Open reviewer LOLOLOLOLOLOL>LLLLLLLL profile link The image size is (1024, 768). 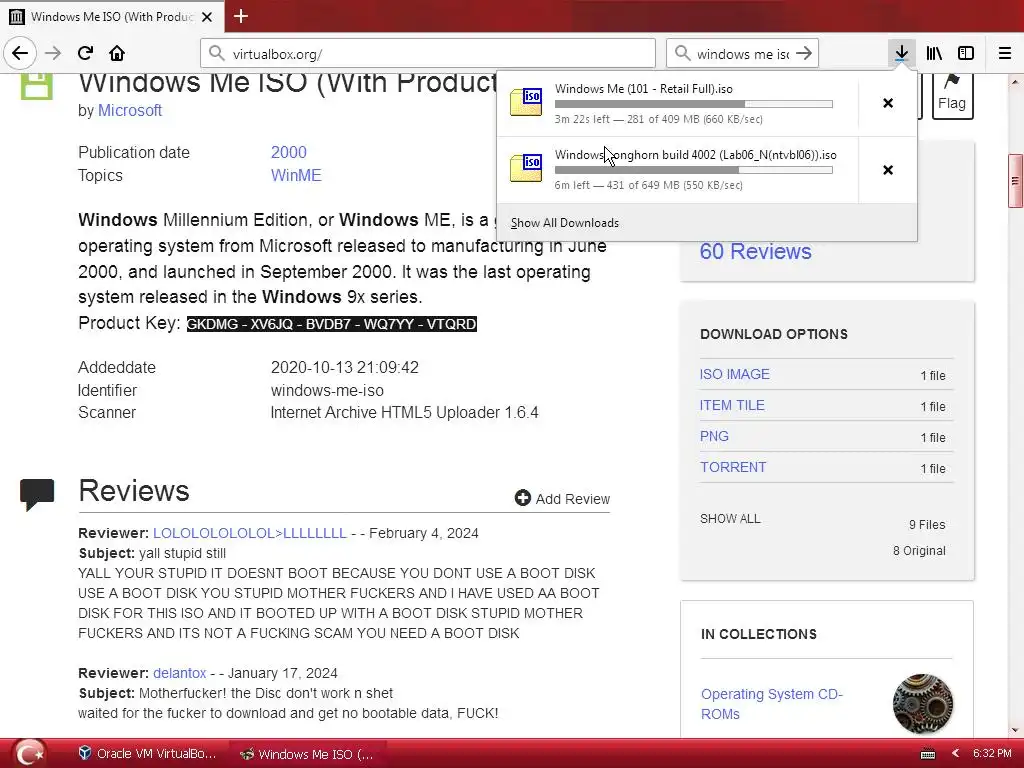pos(249,533)
